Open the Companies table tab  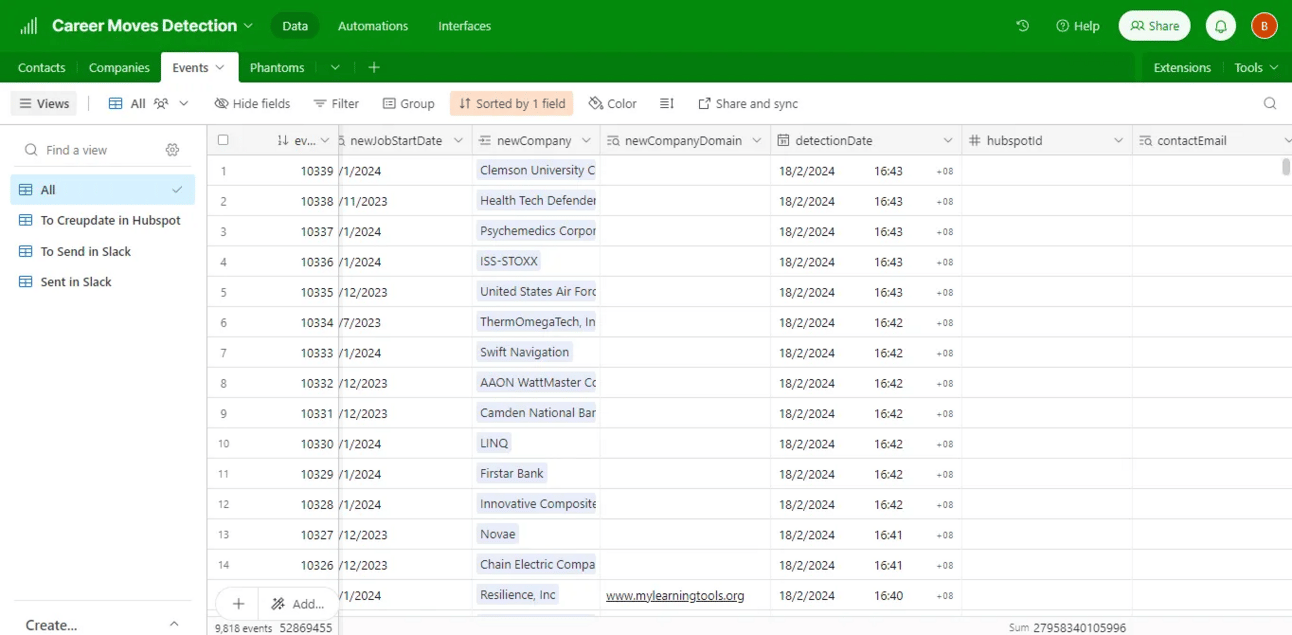pos(119,67)
